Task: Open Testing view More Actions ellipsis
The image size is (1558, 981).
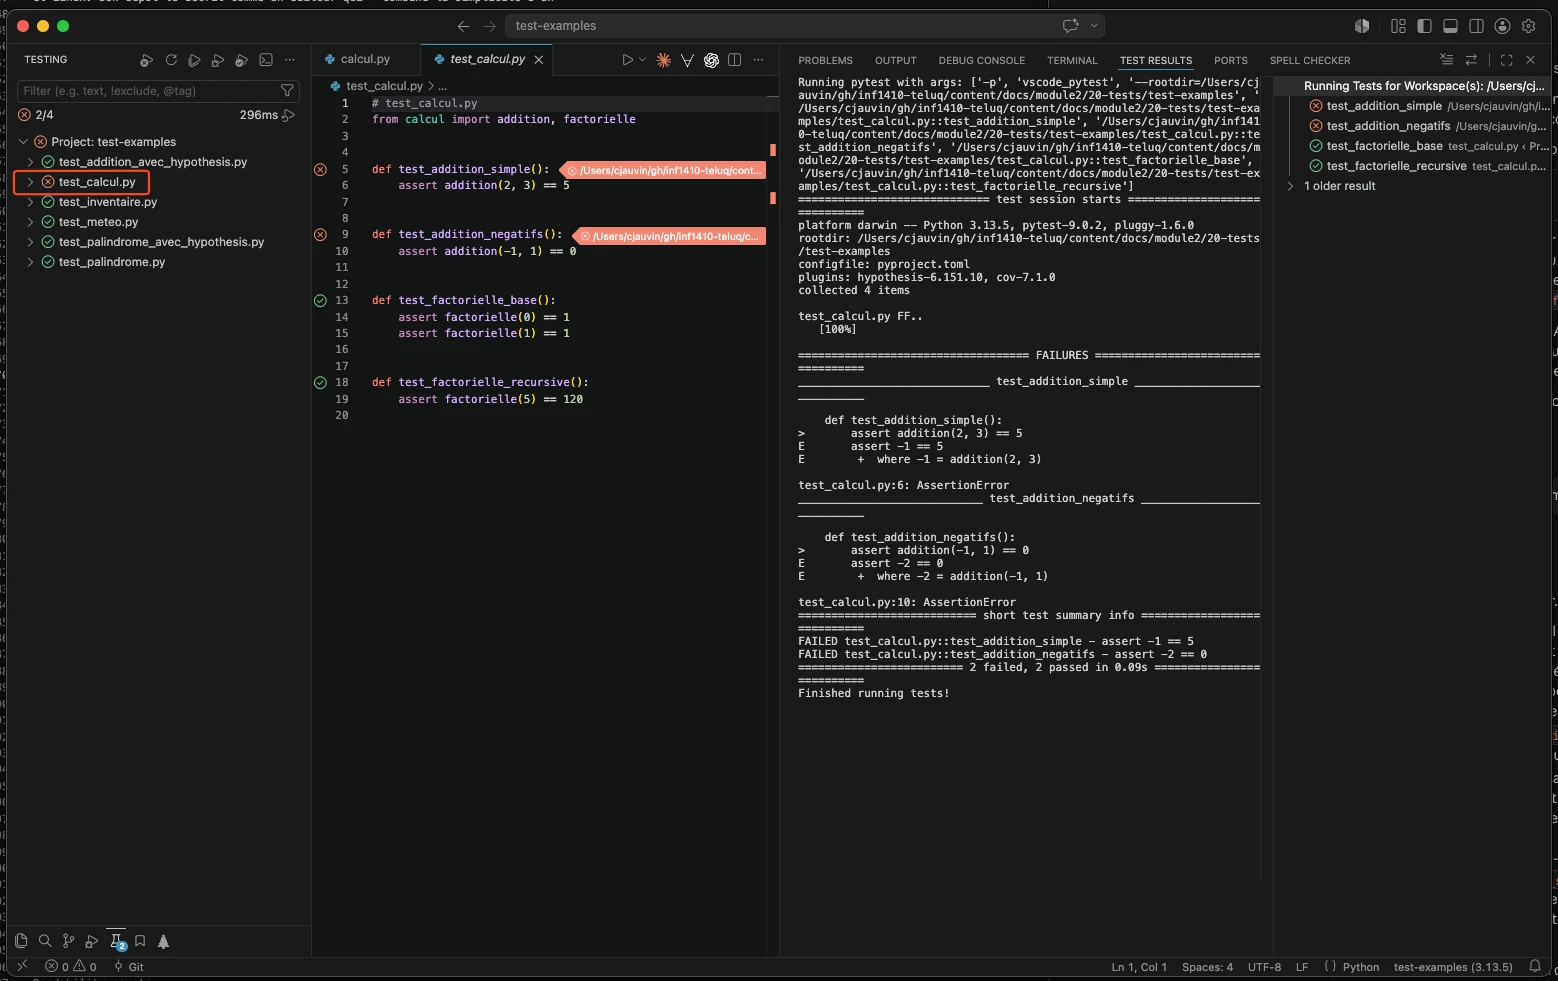Action: tap(290, 60)
